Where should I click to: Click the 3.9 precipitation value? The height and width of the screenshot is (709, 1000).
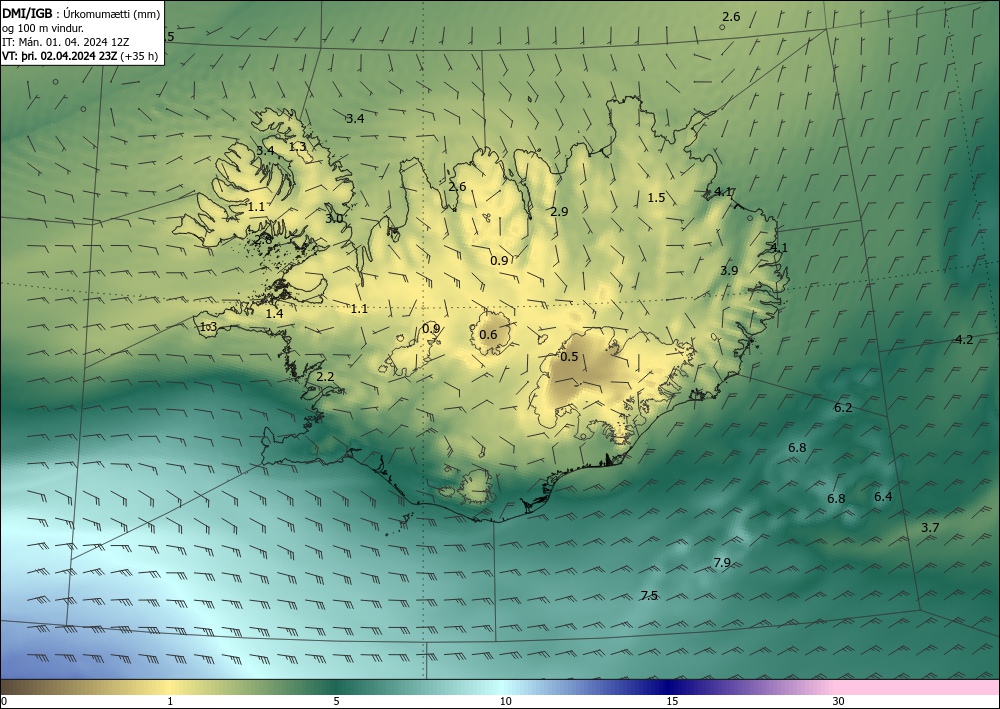[x=729, y=270]
